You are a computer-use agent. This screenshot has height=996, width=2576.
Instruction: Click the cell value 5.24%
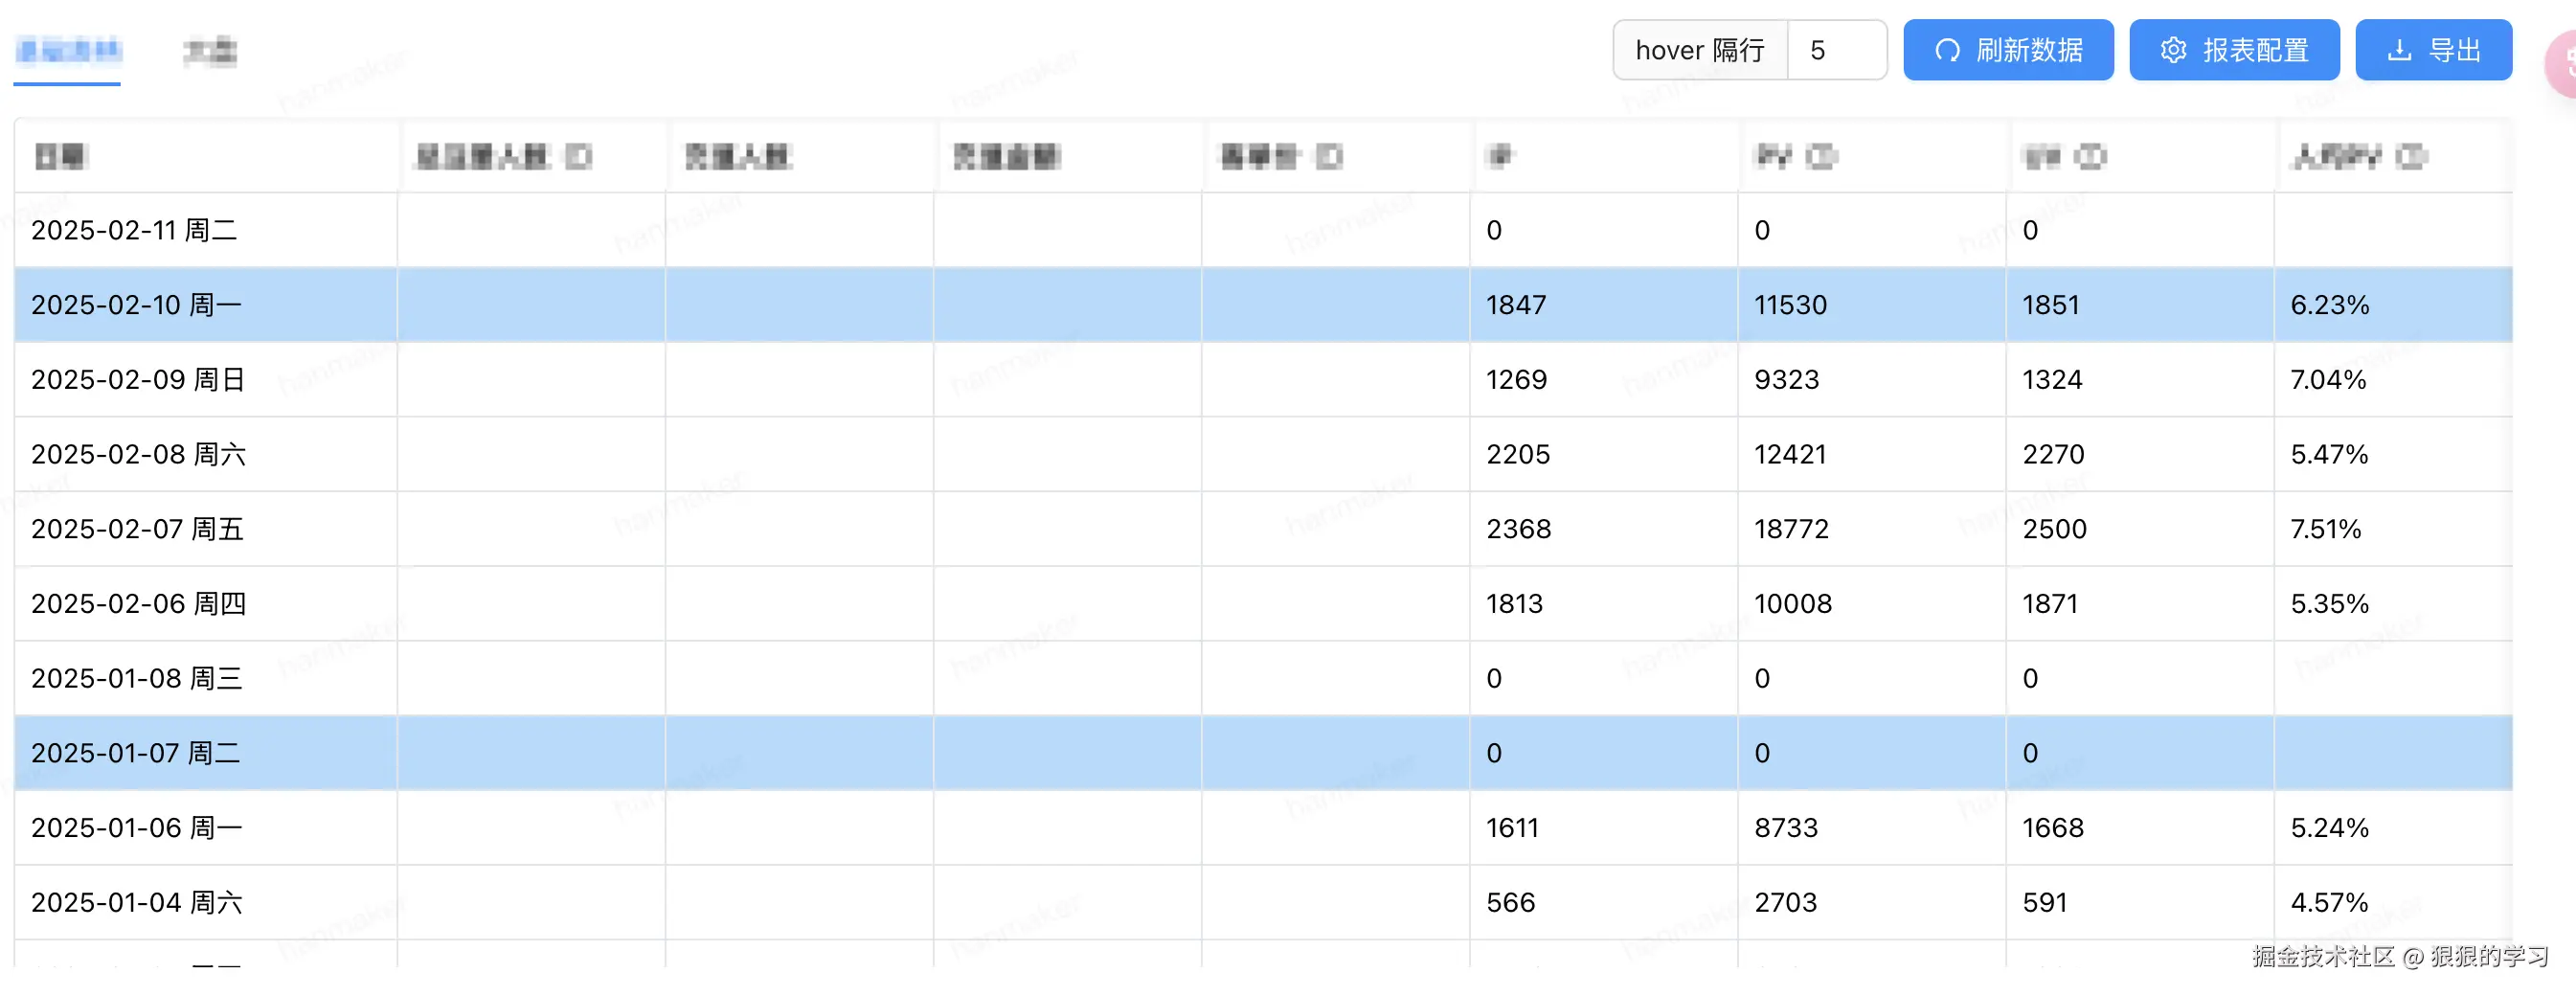click(2329, 828)
